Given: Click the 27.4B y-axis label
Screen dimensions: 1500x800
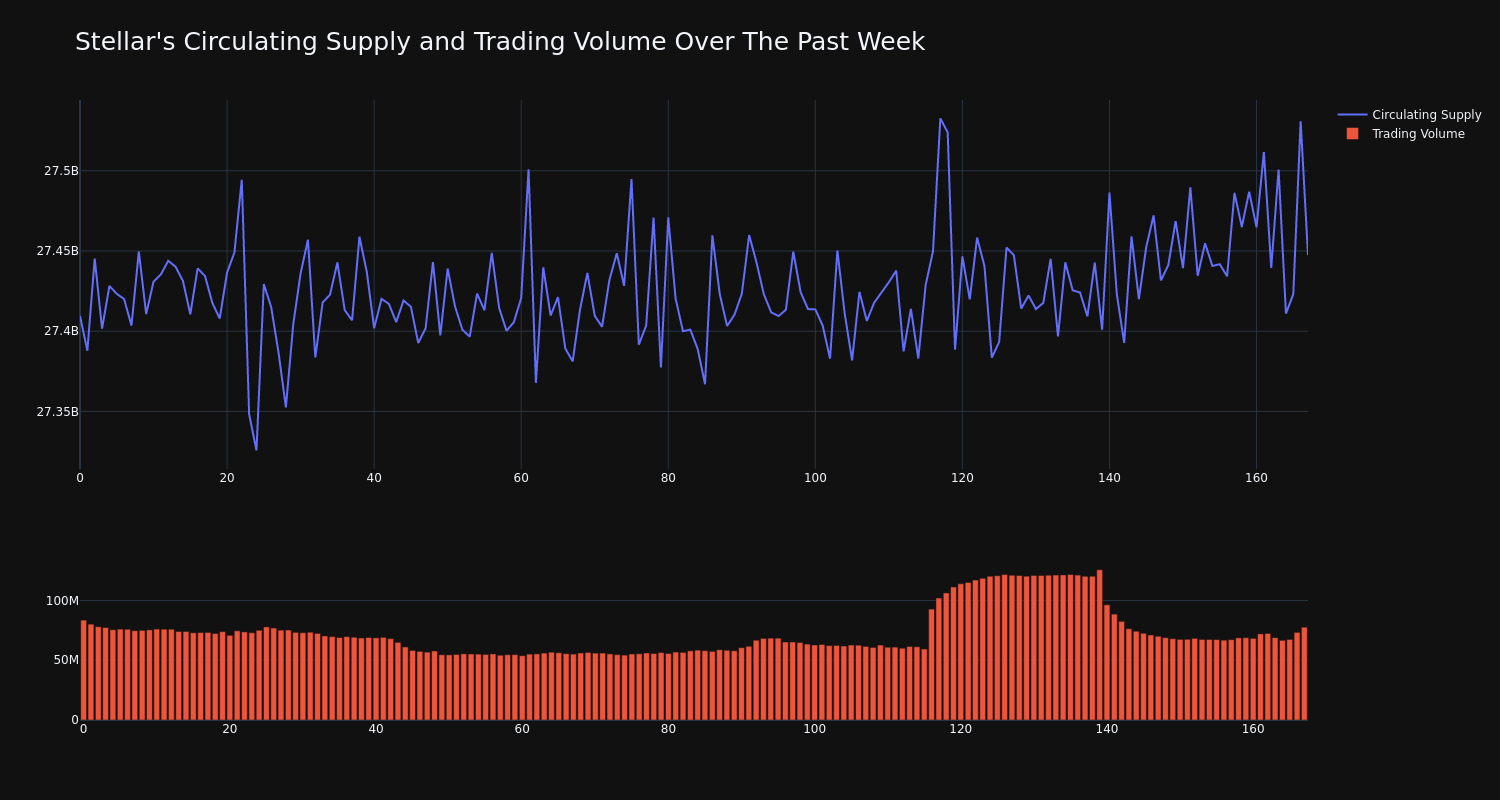Looking at the screenshot, I should click(x=61, y=331).
